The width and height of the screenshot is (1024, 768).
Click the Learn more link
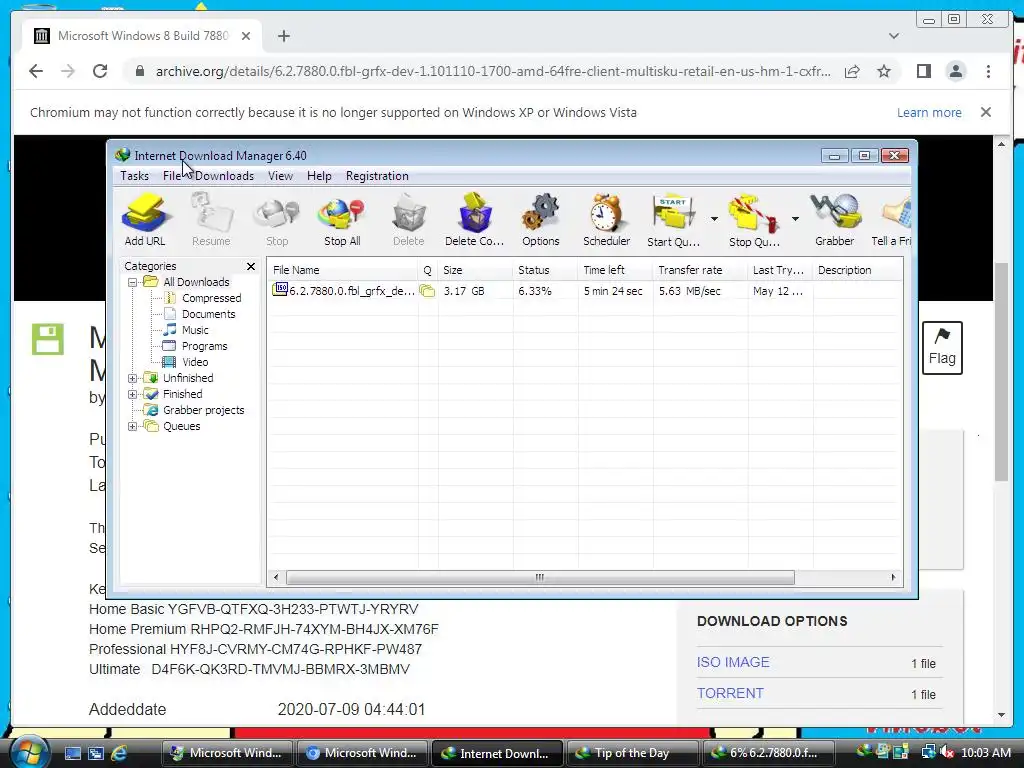pos(929,112)
